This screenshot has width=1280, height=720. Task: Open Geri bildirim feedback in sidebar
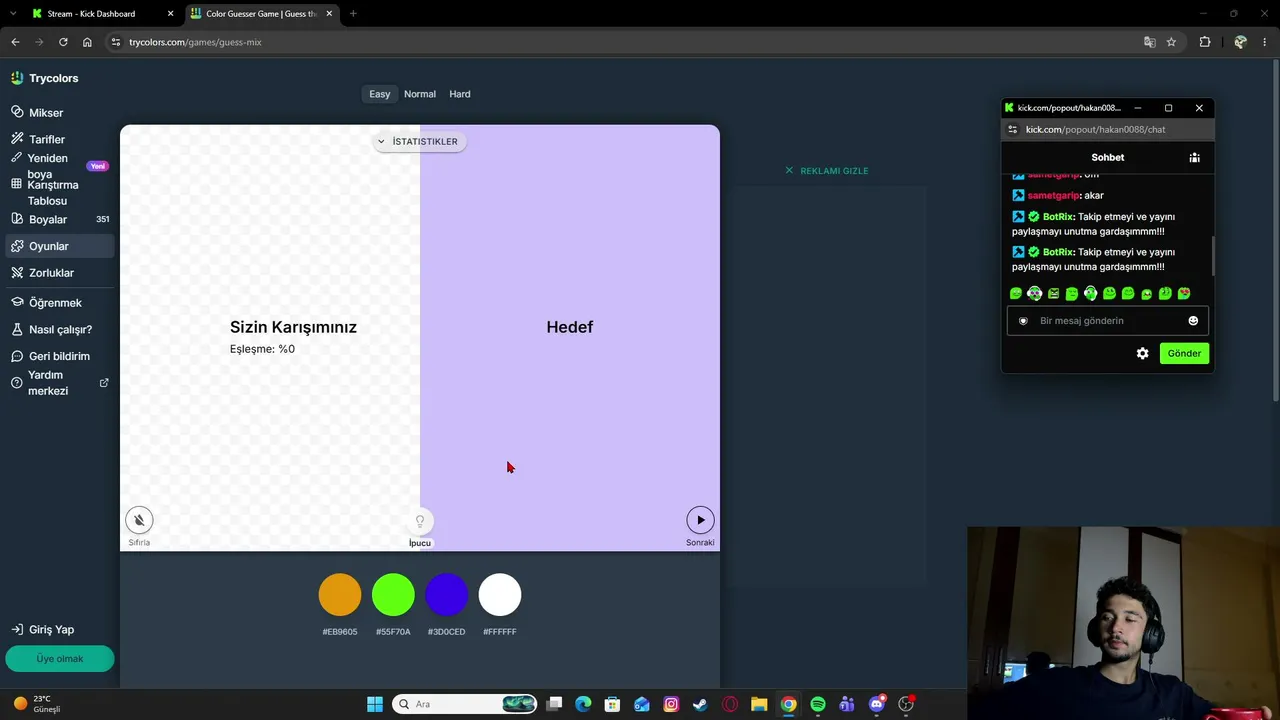[x=59, y=356]
